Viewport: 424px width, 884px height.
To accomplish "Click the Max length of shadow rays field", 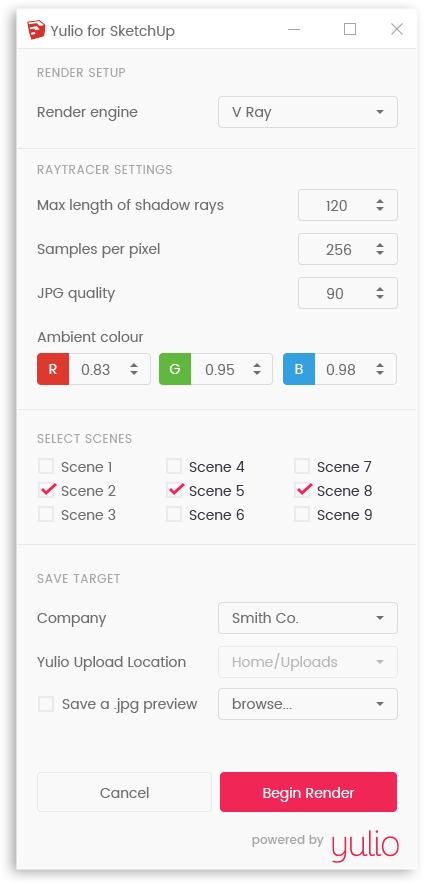I will pyautogui.click(x=348, y=205).
